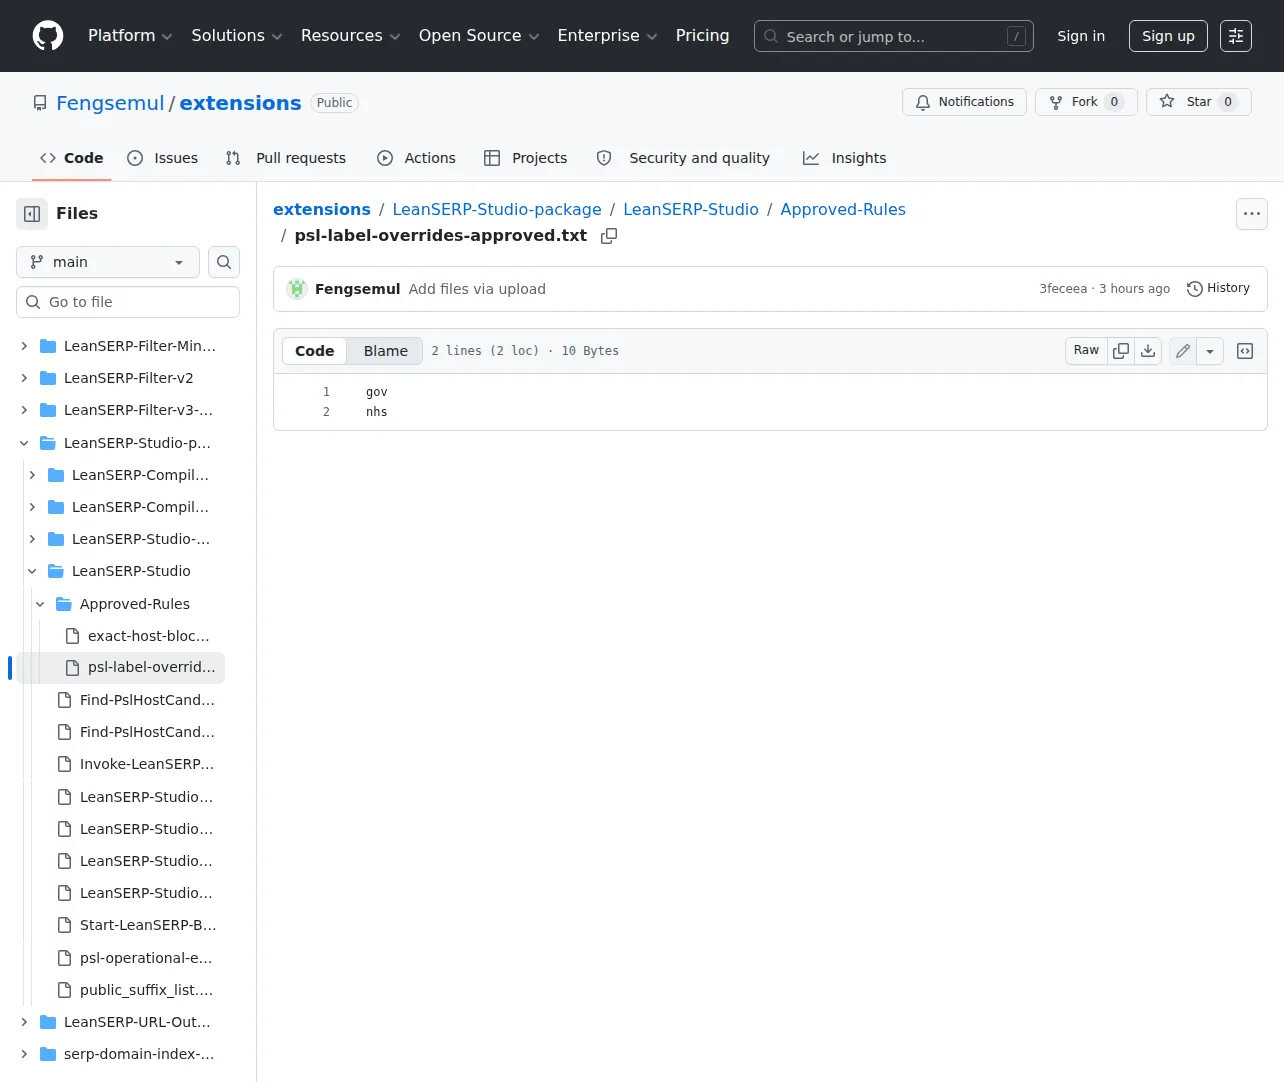Viewport: 1284px width, 1082px height.
Task: Copy the file path icon
Action: tap(609, 236)
